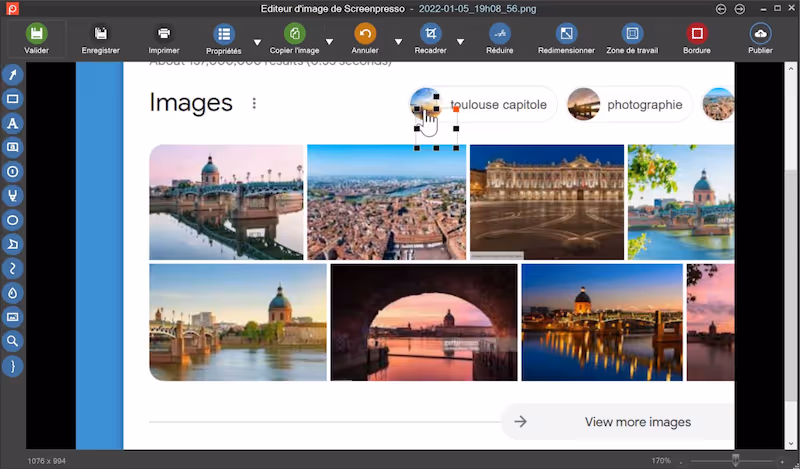Click the Valider save button
This screenshot has height=469, width=800.
pos(36,39)
